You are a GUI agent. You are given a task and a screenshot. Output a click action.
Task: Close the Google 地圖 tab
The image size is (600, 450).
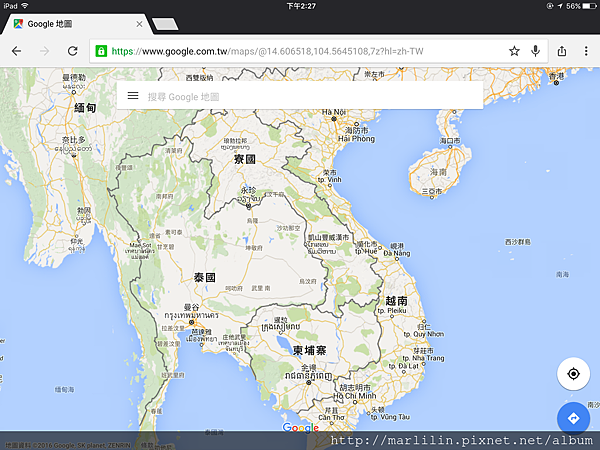tap(139, 24)
